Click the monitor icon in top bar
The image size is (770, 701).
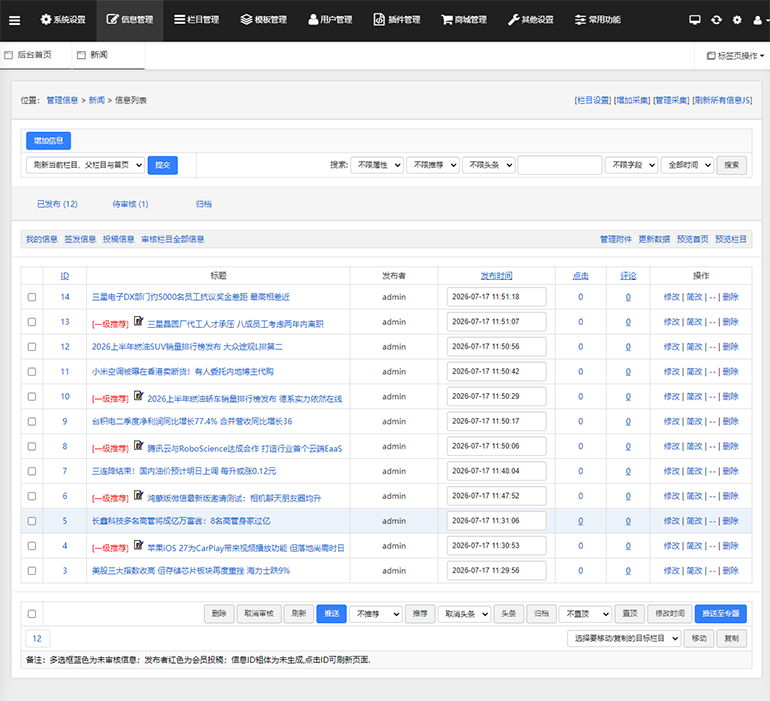tap(694, 20)
